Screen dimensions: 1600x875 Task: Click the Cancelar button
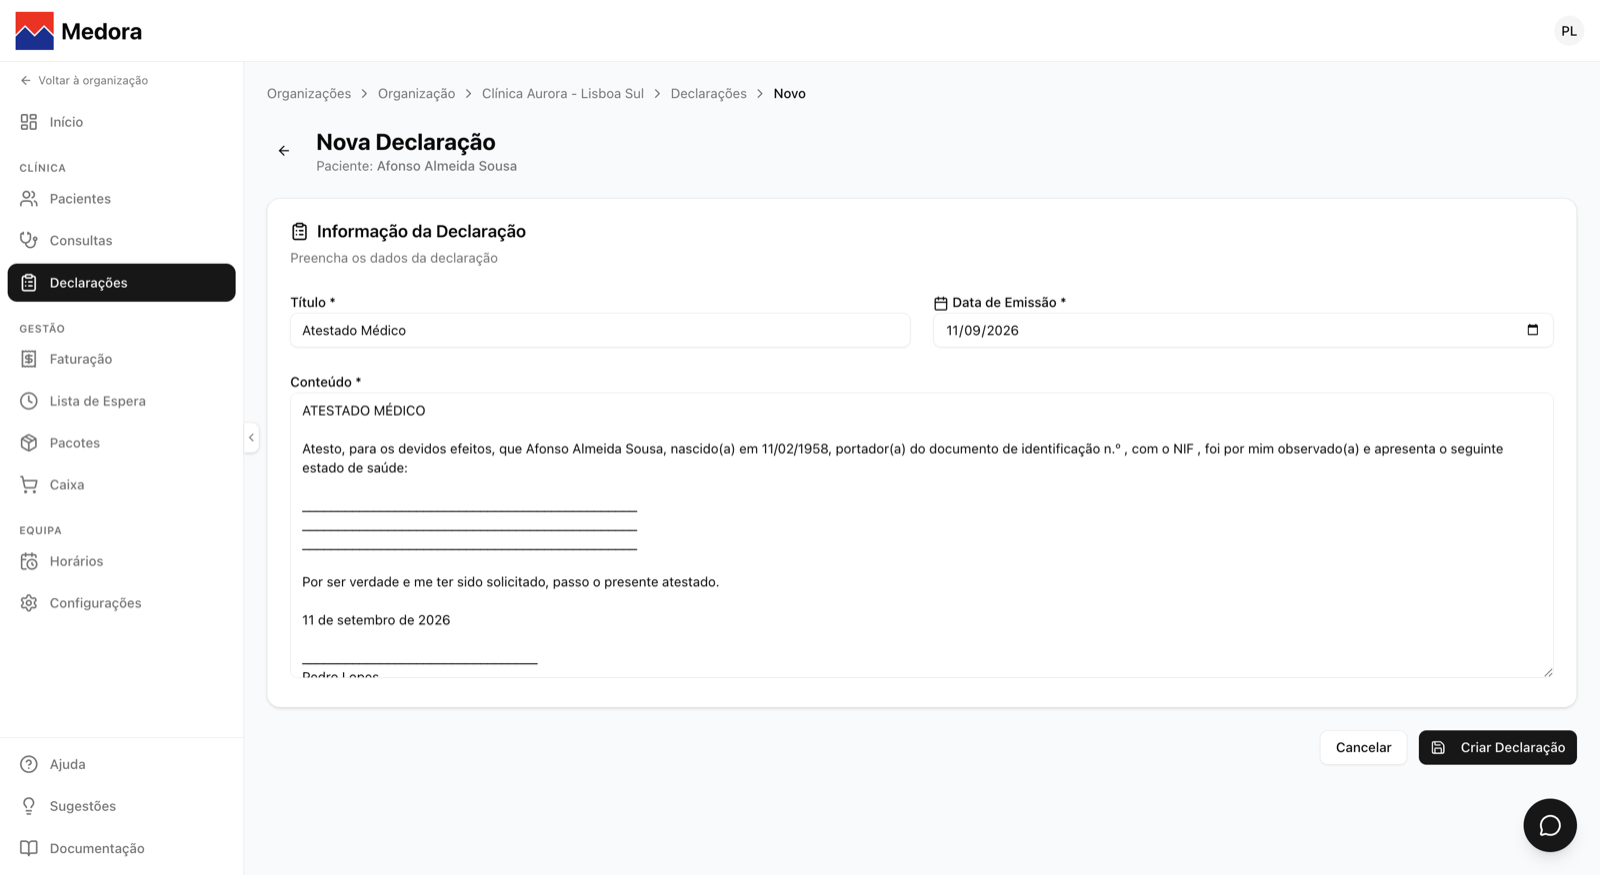point(1363,747)
